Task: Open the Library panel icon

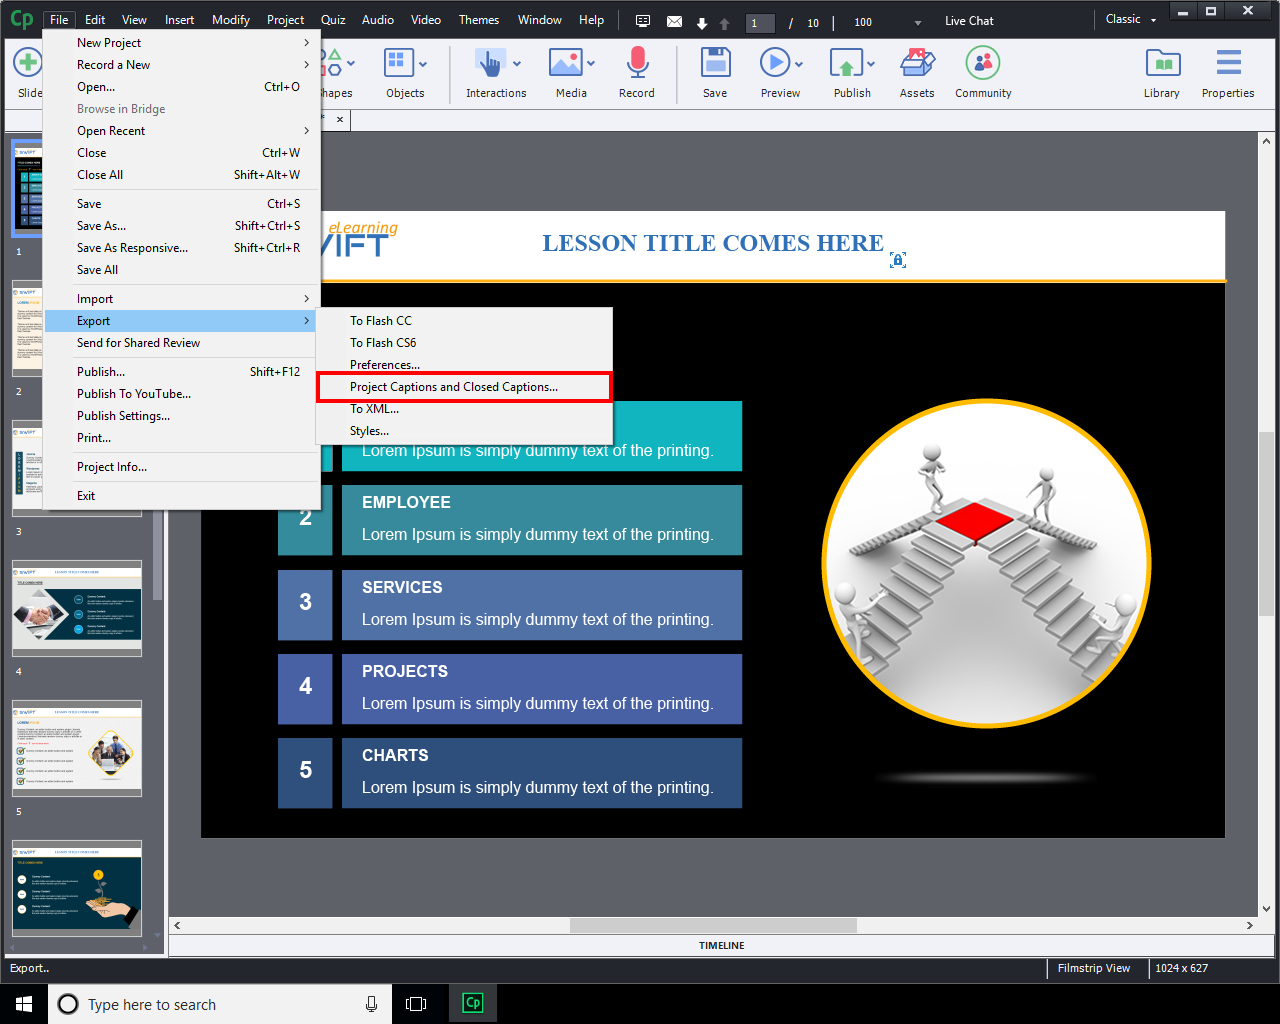Action: tap(1162, 63)
